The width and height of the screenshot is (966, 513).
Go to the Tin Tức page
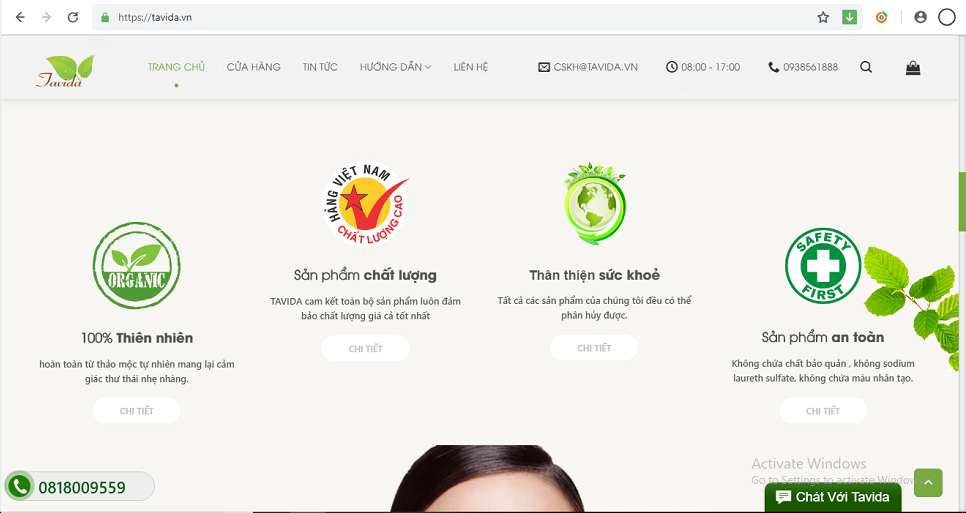[x=320, y=67]
